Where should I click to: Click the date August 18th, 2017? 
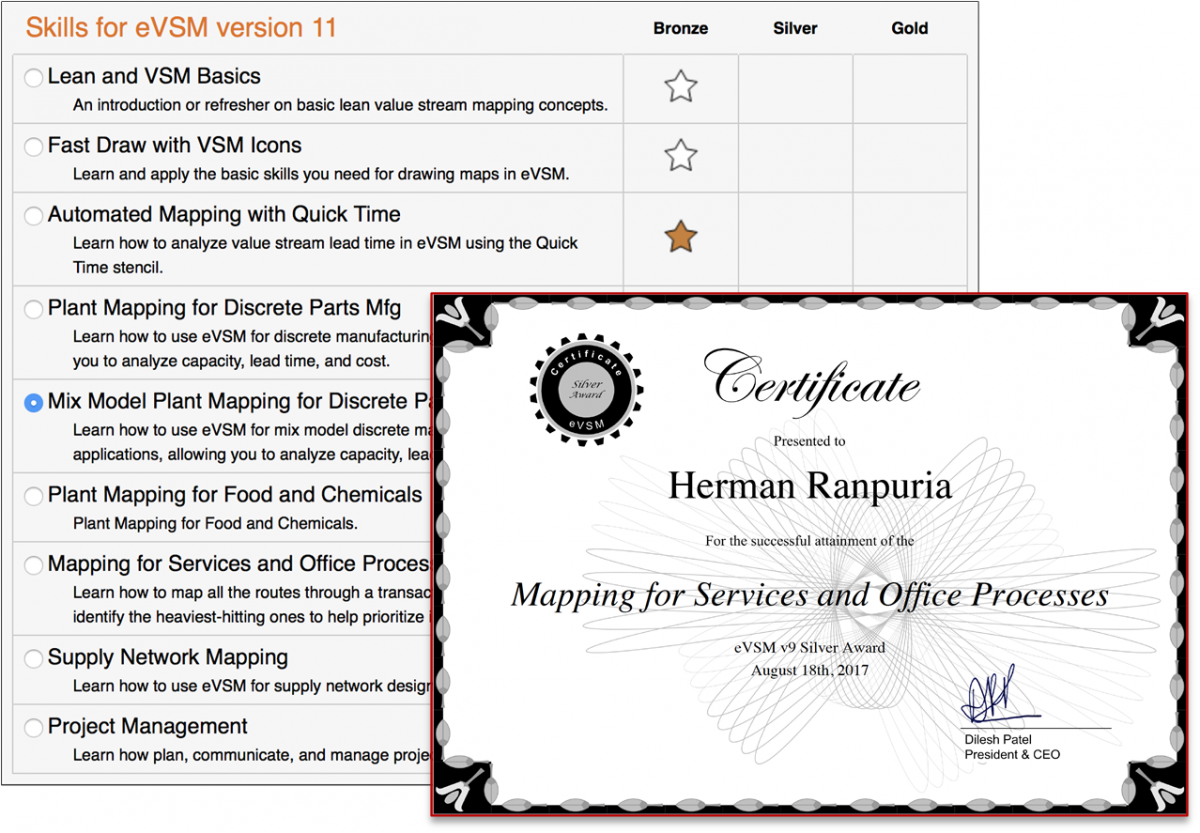810,670
